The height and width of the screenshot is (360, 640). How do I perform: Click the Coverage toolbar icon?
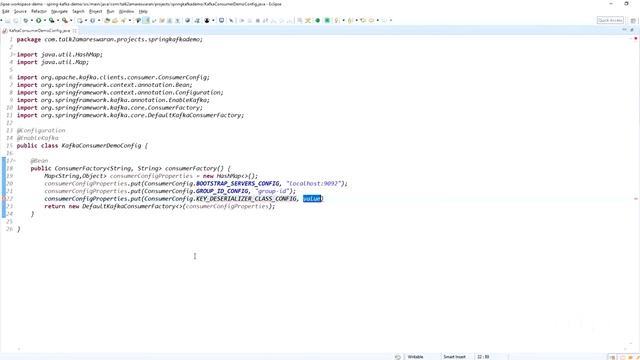pyautogui.click(x=51, y=20)
